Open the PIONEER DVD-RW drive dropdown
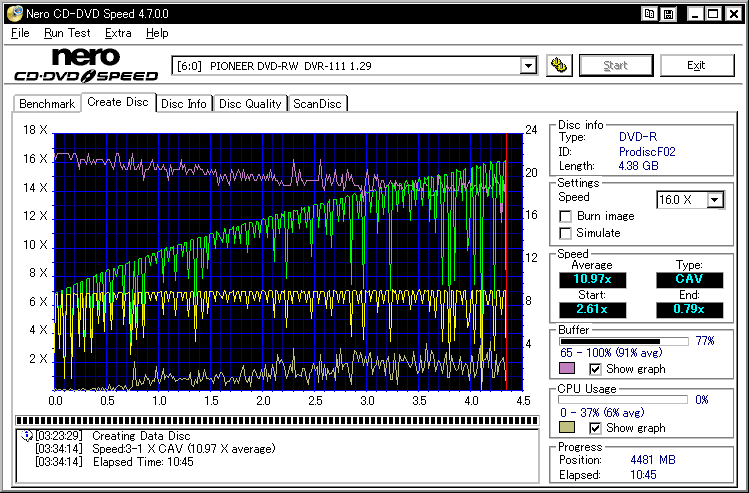Screen dimensions: 749x493 (x=529, y=66)
